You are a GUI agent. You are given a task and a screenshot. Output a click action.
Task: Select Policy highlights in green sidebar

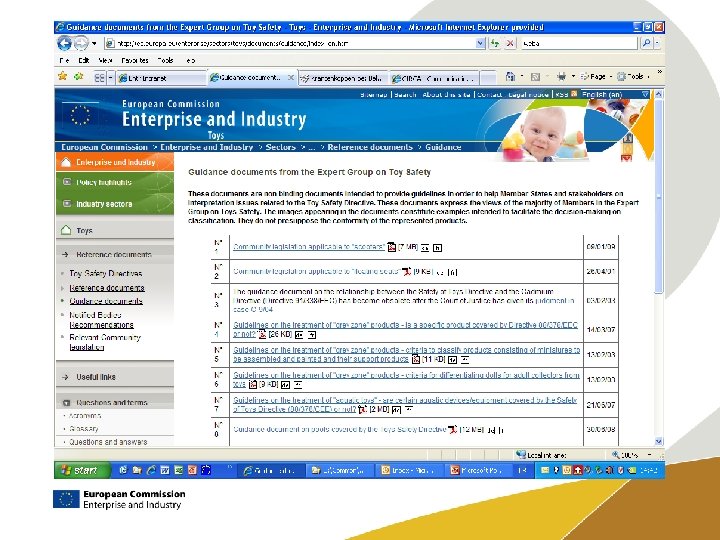point(115,182)
